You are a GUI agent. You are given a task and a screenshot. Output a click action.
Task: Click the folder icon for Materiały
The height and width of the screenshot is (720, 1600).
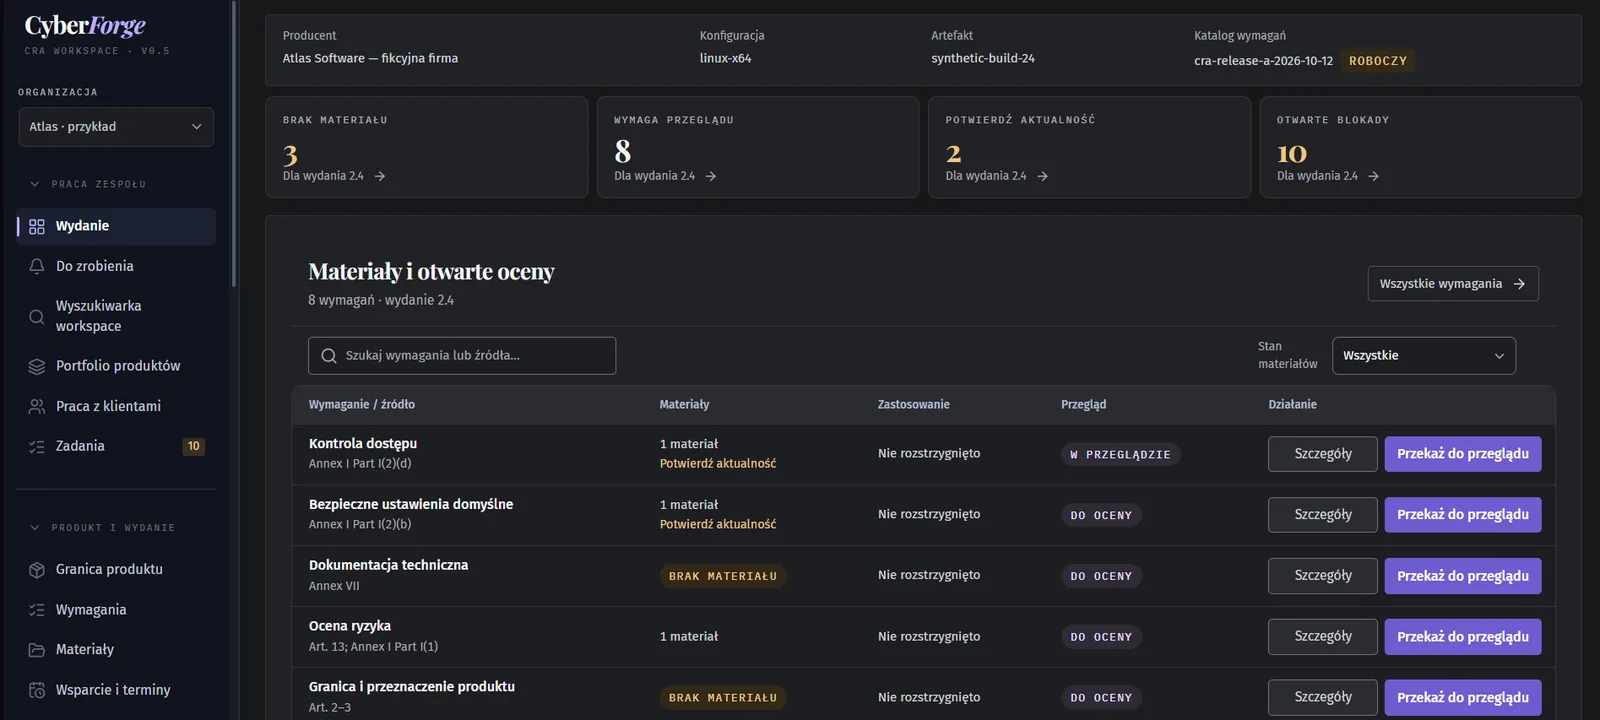[x=37, y=650]
